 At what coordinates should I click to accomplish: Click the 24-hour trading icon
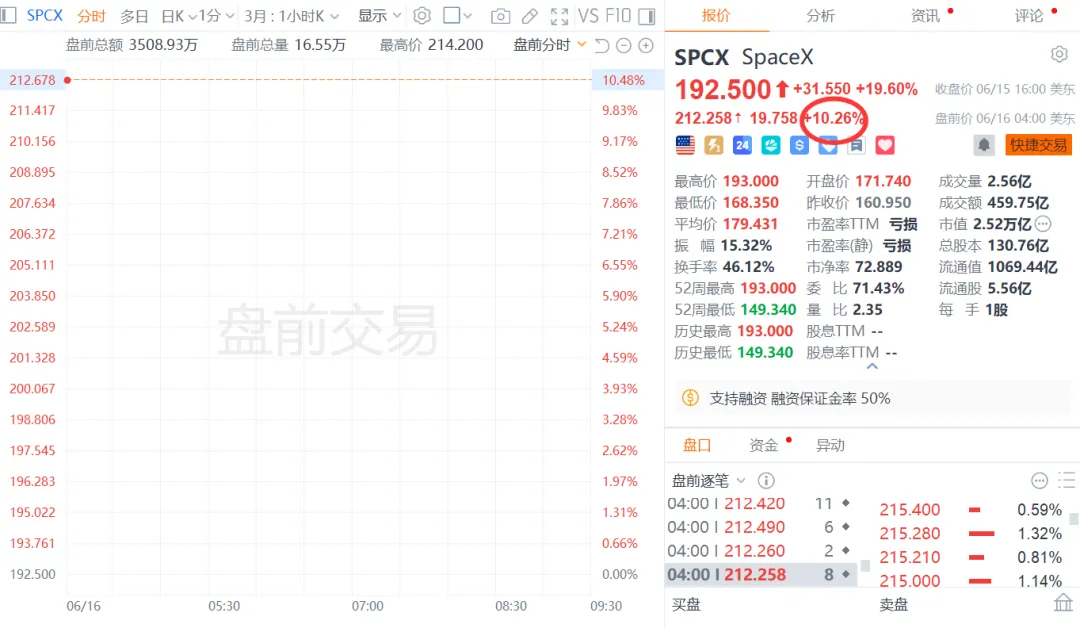tap(742, 145)
